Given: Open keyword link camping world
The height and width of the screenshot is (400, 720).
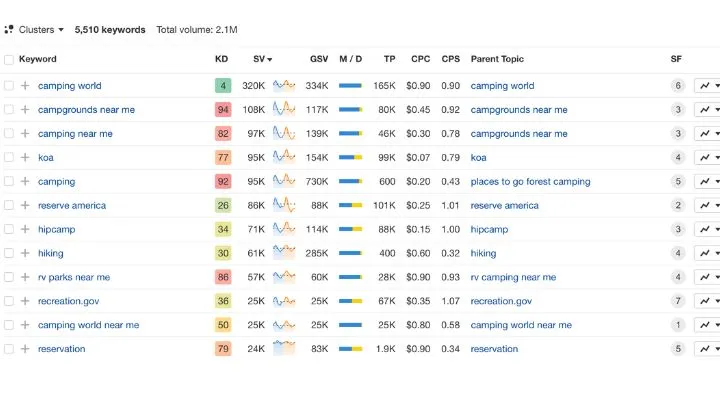Looking at the screenshot, I should tap(70, 85).
